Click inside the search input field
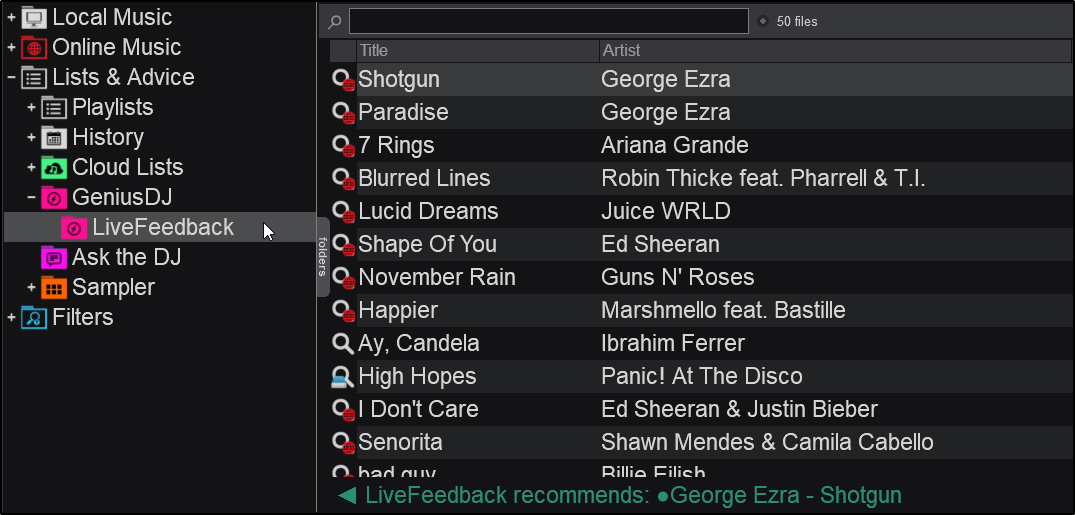Image resolution: width=1075 pixels, height=515 pixels. pos(548,21)
